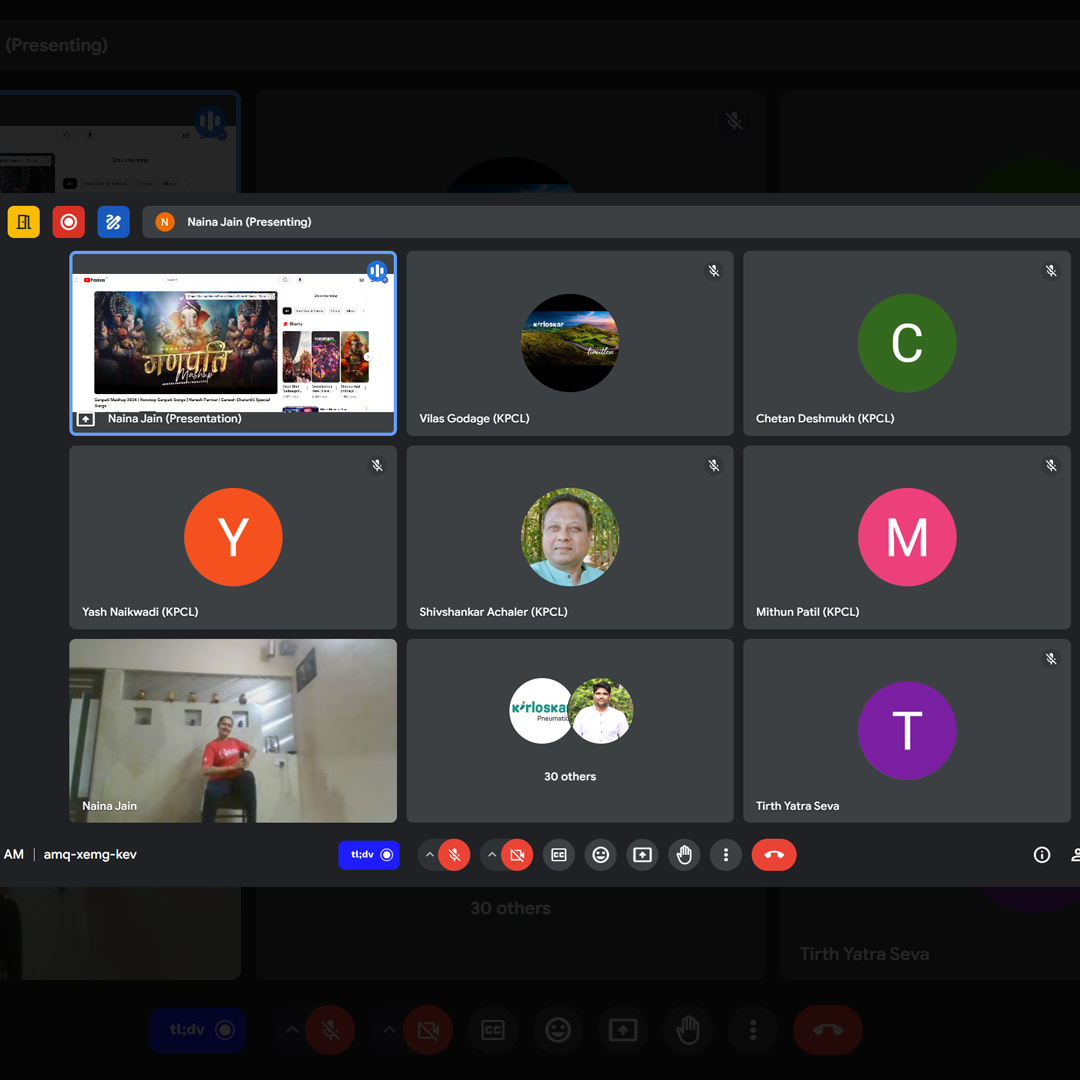Image resolution: width=1080 pixels, height=1080 pixels.
Task: Click Shivshankar Achaler's participant tile
Action: 570,537
